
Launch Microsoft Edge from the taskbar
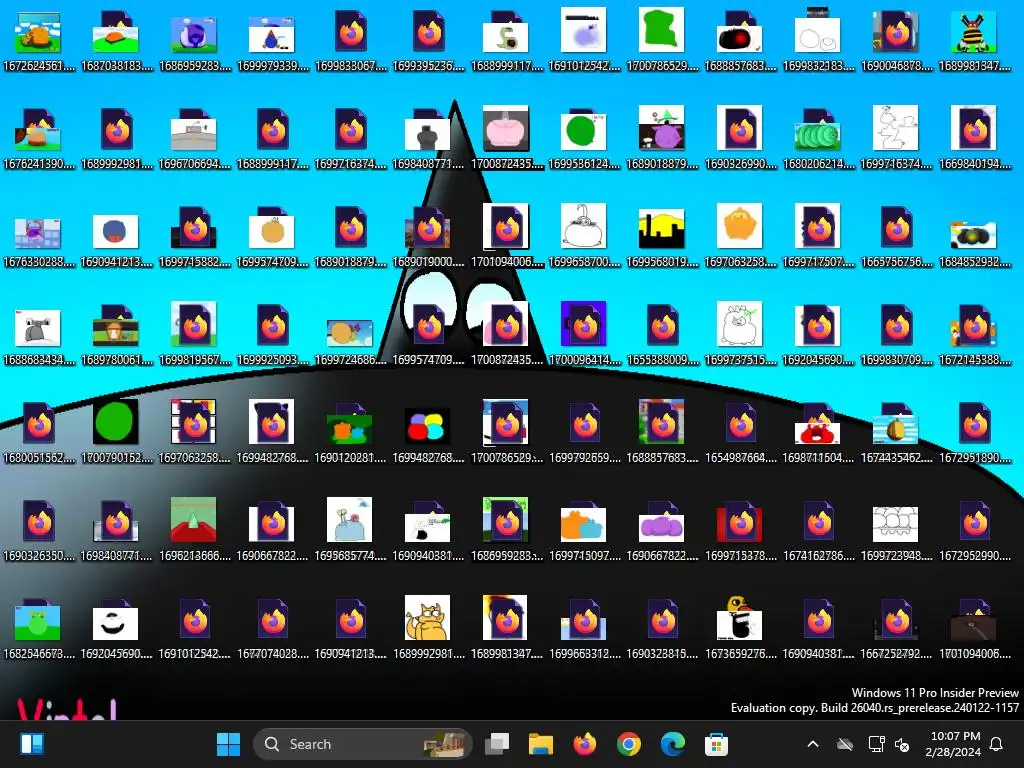672,744
